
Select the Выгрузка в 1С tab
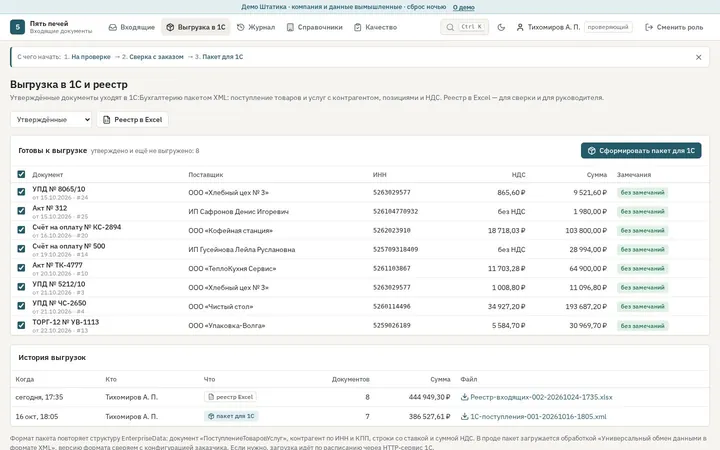pyautogui.click(x=196, y=28)
